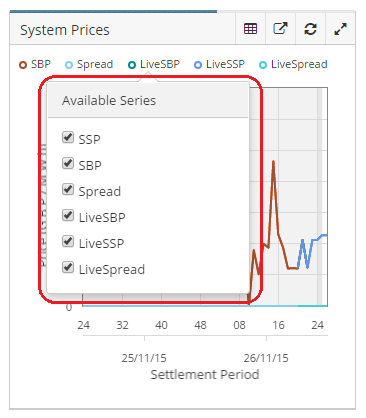Click the export pop-out icon

coord(280,29)
